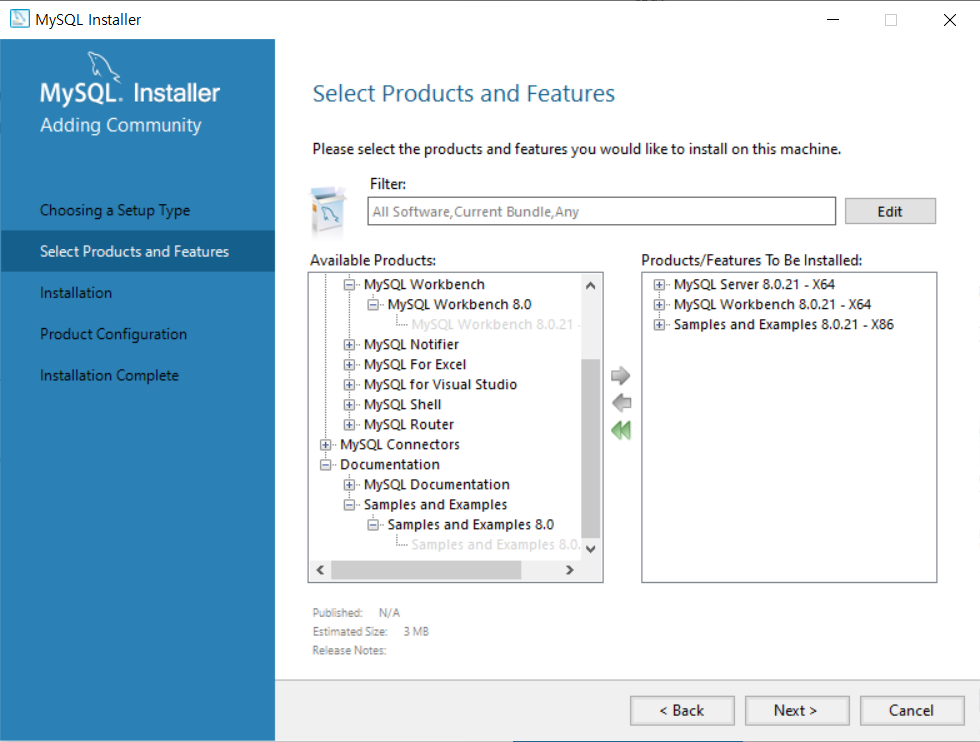Expand Samples and Examples 8.0.21 - X86 features
This screenshot has width=980, height=742.
point(659,325)
